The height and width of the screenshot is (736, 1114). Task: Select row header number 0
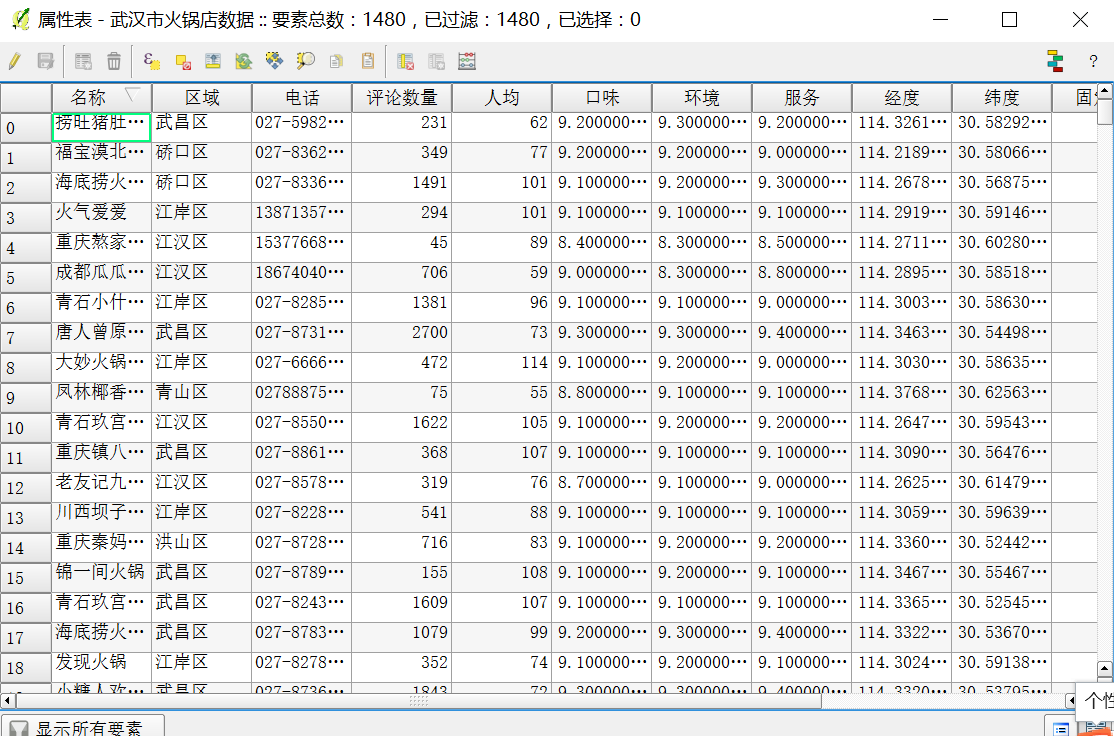click(26, 128)
